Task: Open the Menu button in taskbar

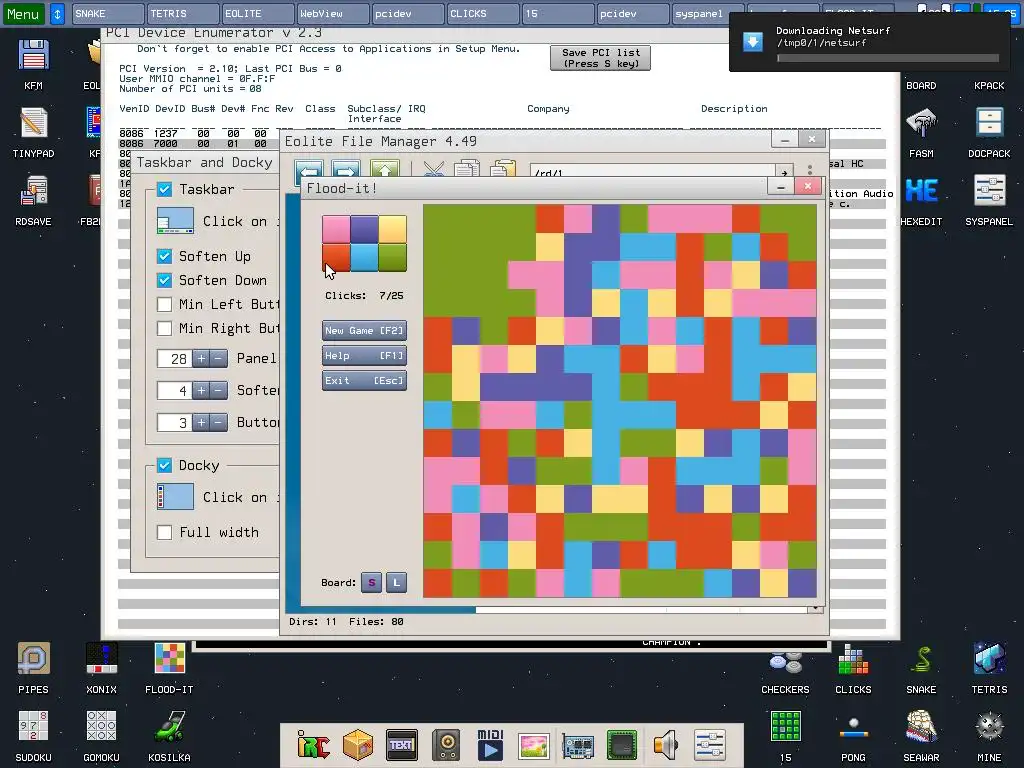Action: [x=24, y=14]
